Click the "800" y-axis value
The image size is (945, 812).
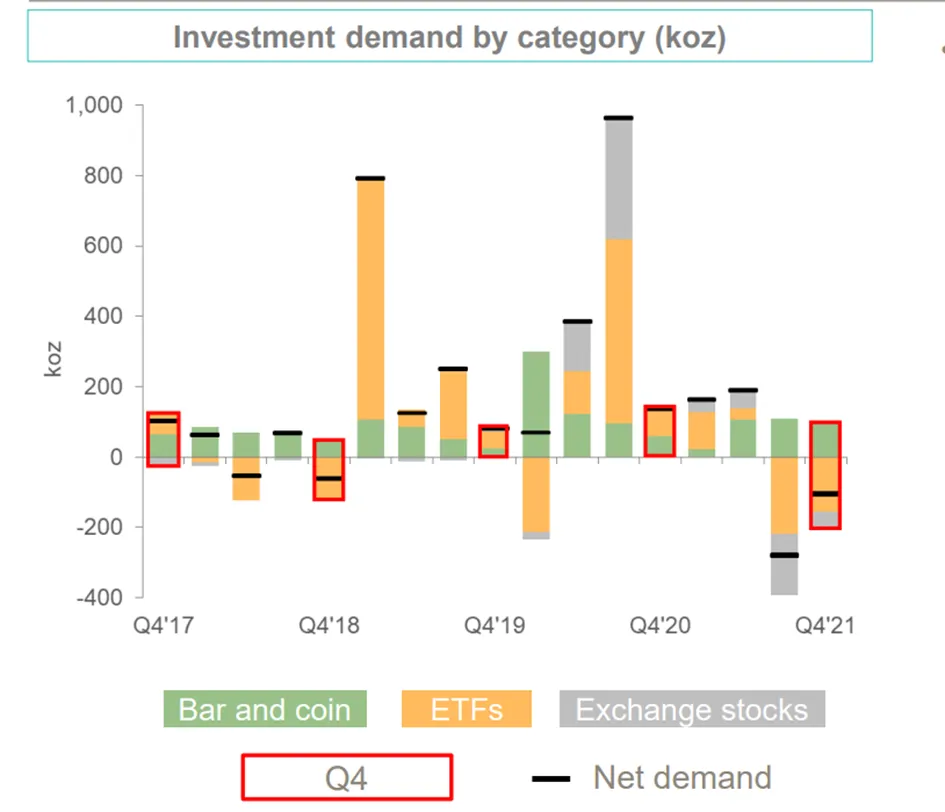click(103, 175)
